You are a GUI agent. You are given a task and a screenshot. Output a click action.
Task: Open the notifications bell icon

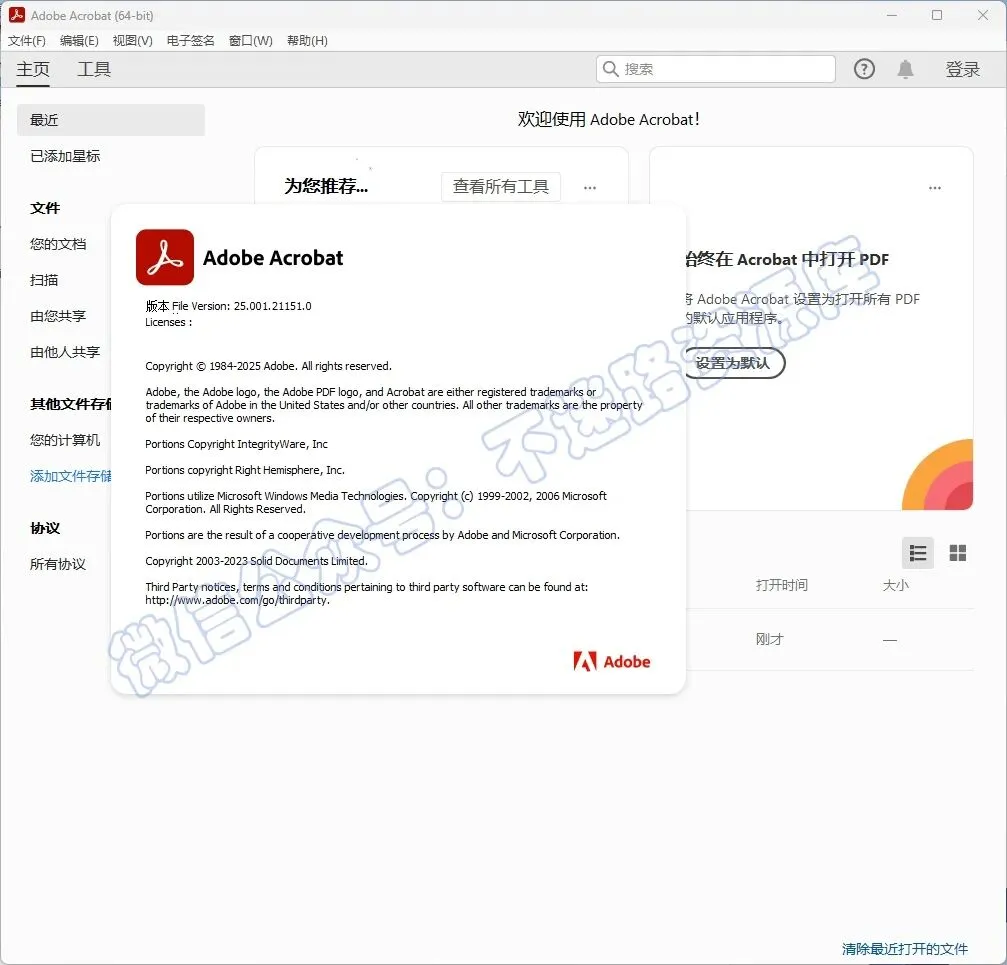pyautogui.click(x=905, y=69)
